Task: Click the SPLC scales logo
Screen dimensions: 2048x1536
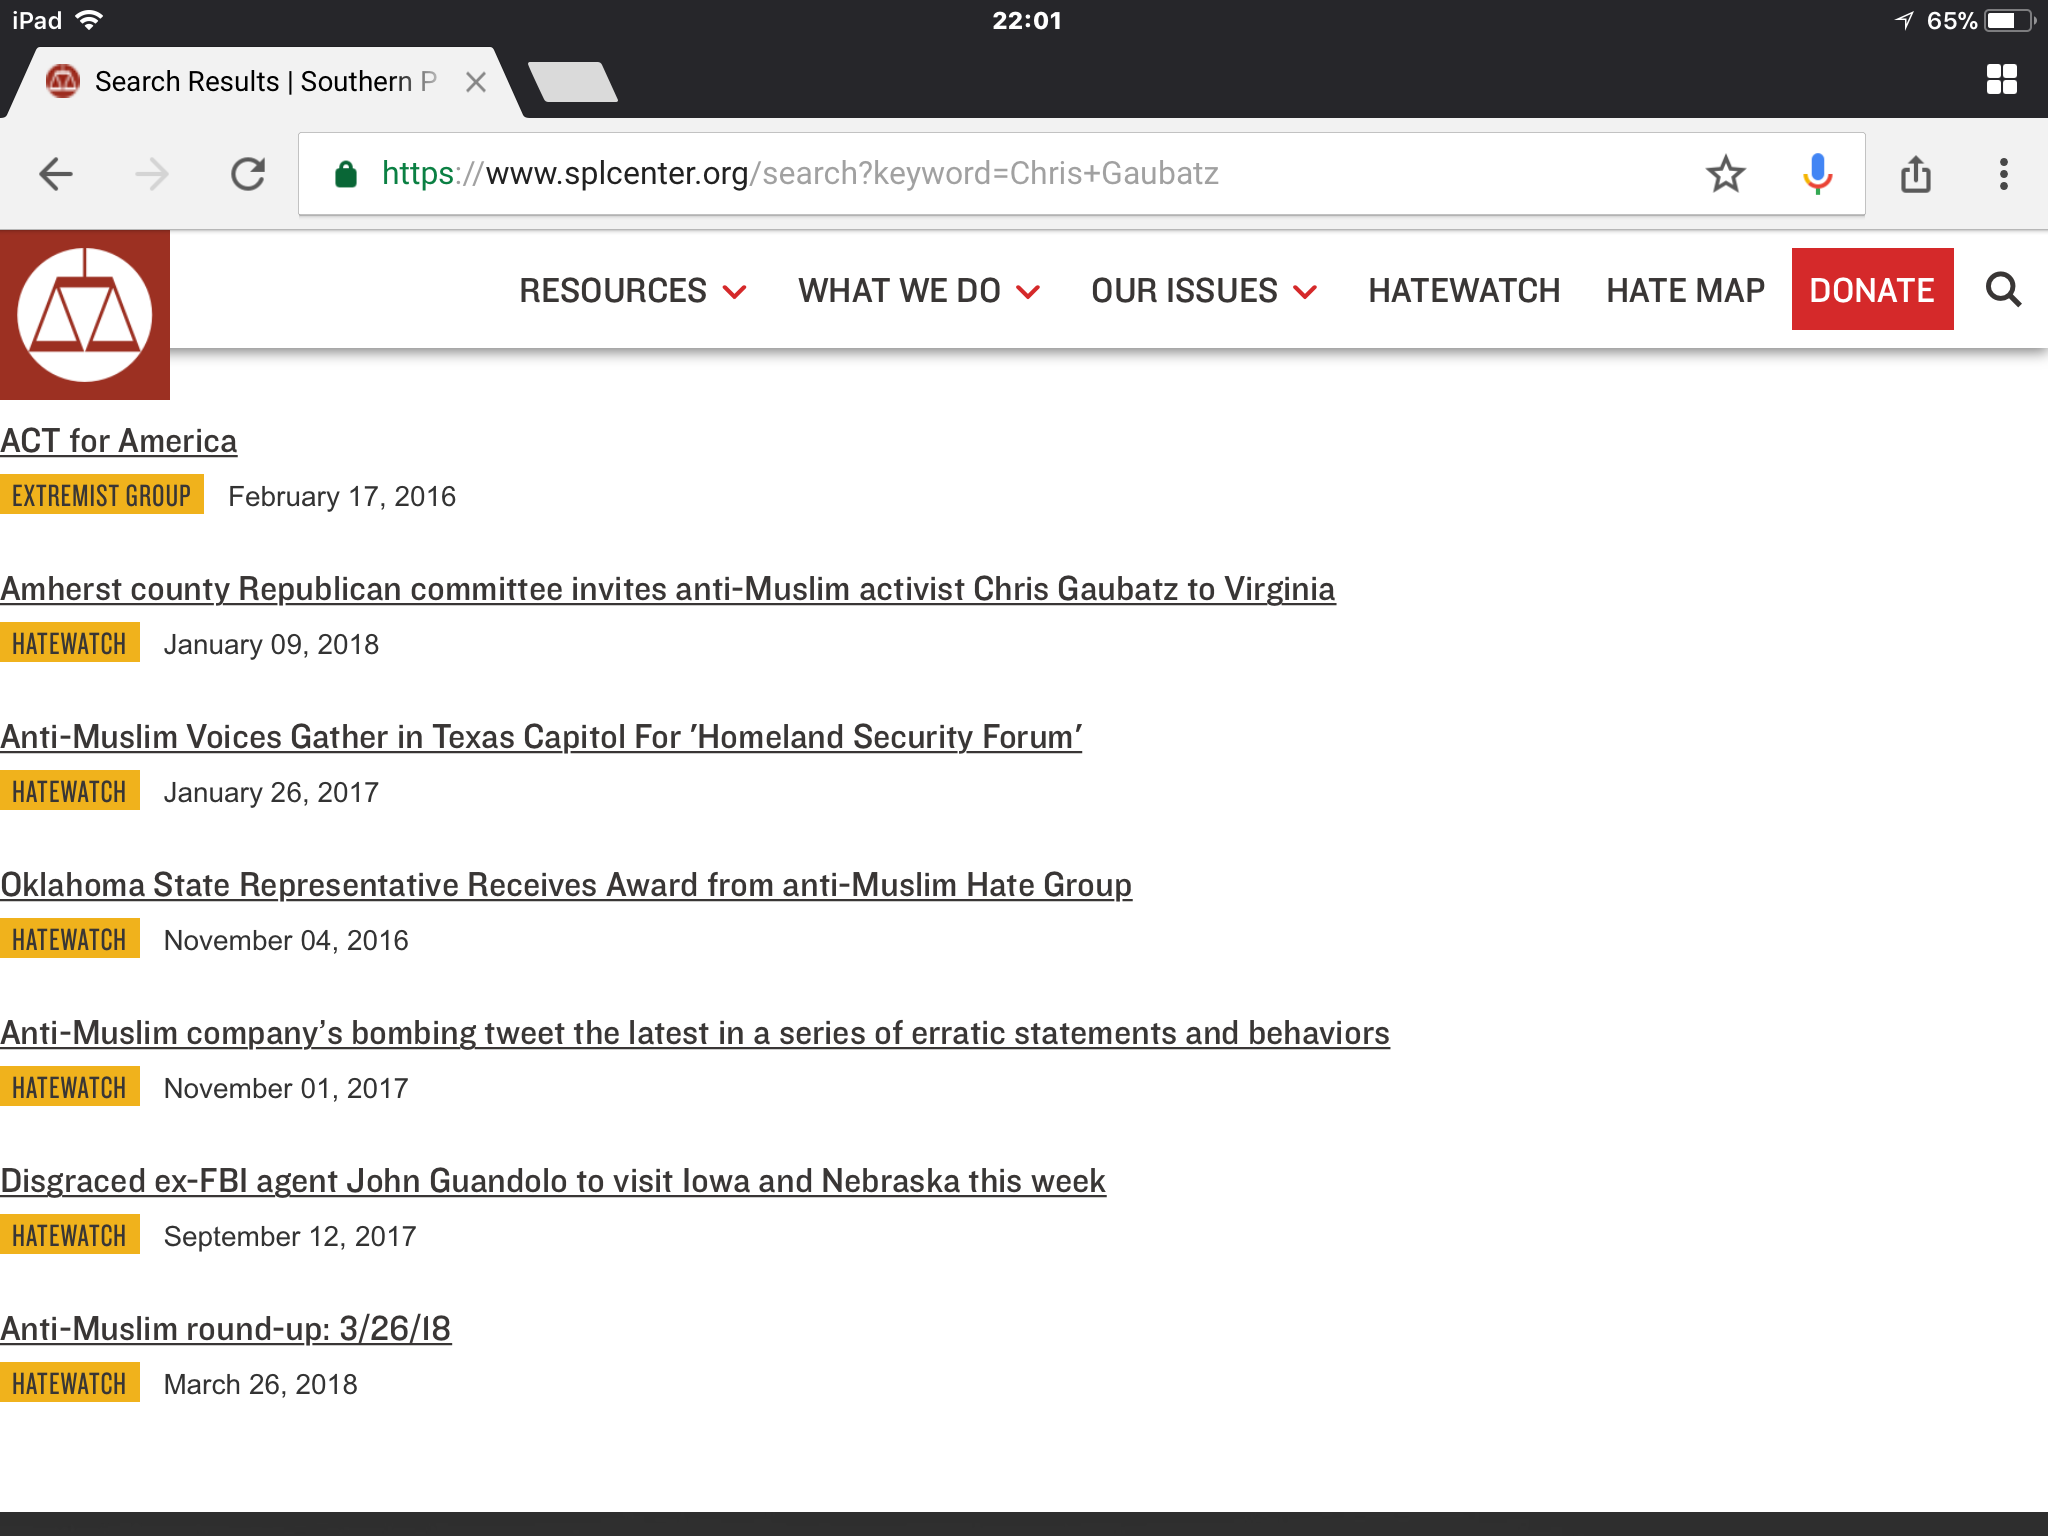Action: pyautogui.click(x=85, y=315)
